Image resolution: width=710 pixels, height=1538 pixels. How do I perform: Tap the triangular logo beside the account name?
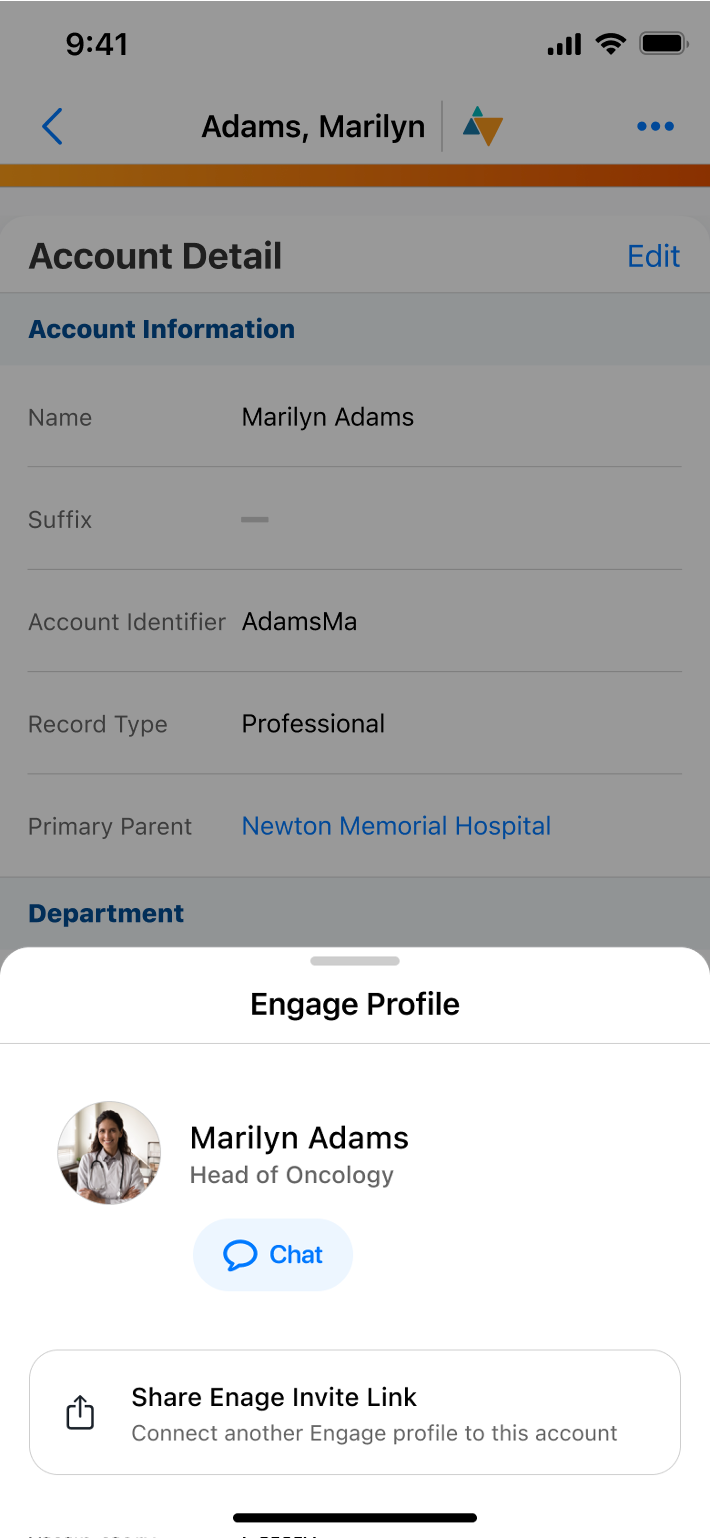pyautogui.click(x=482, y=127)
